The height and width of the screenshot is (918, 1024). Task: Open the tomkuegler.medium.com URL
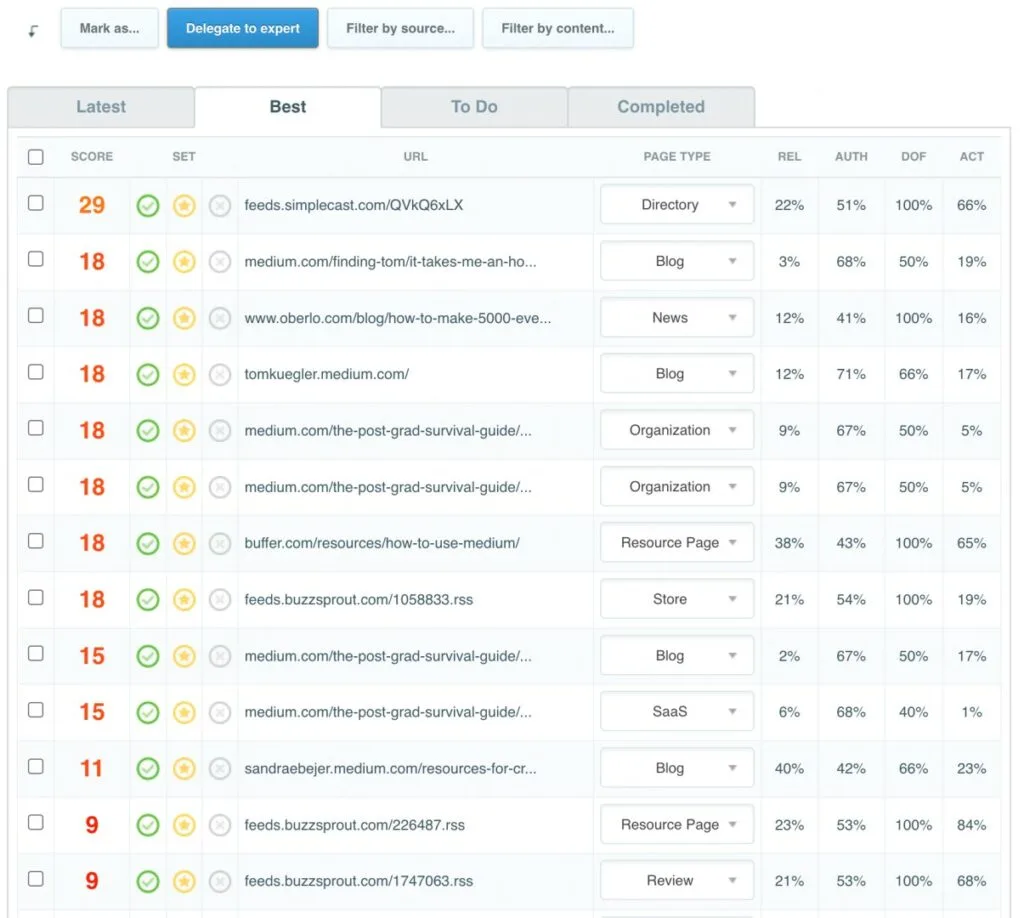[327, 374]
